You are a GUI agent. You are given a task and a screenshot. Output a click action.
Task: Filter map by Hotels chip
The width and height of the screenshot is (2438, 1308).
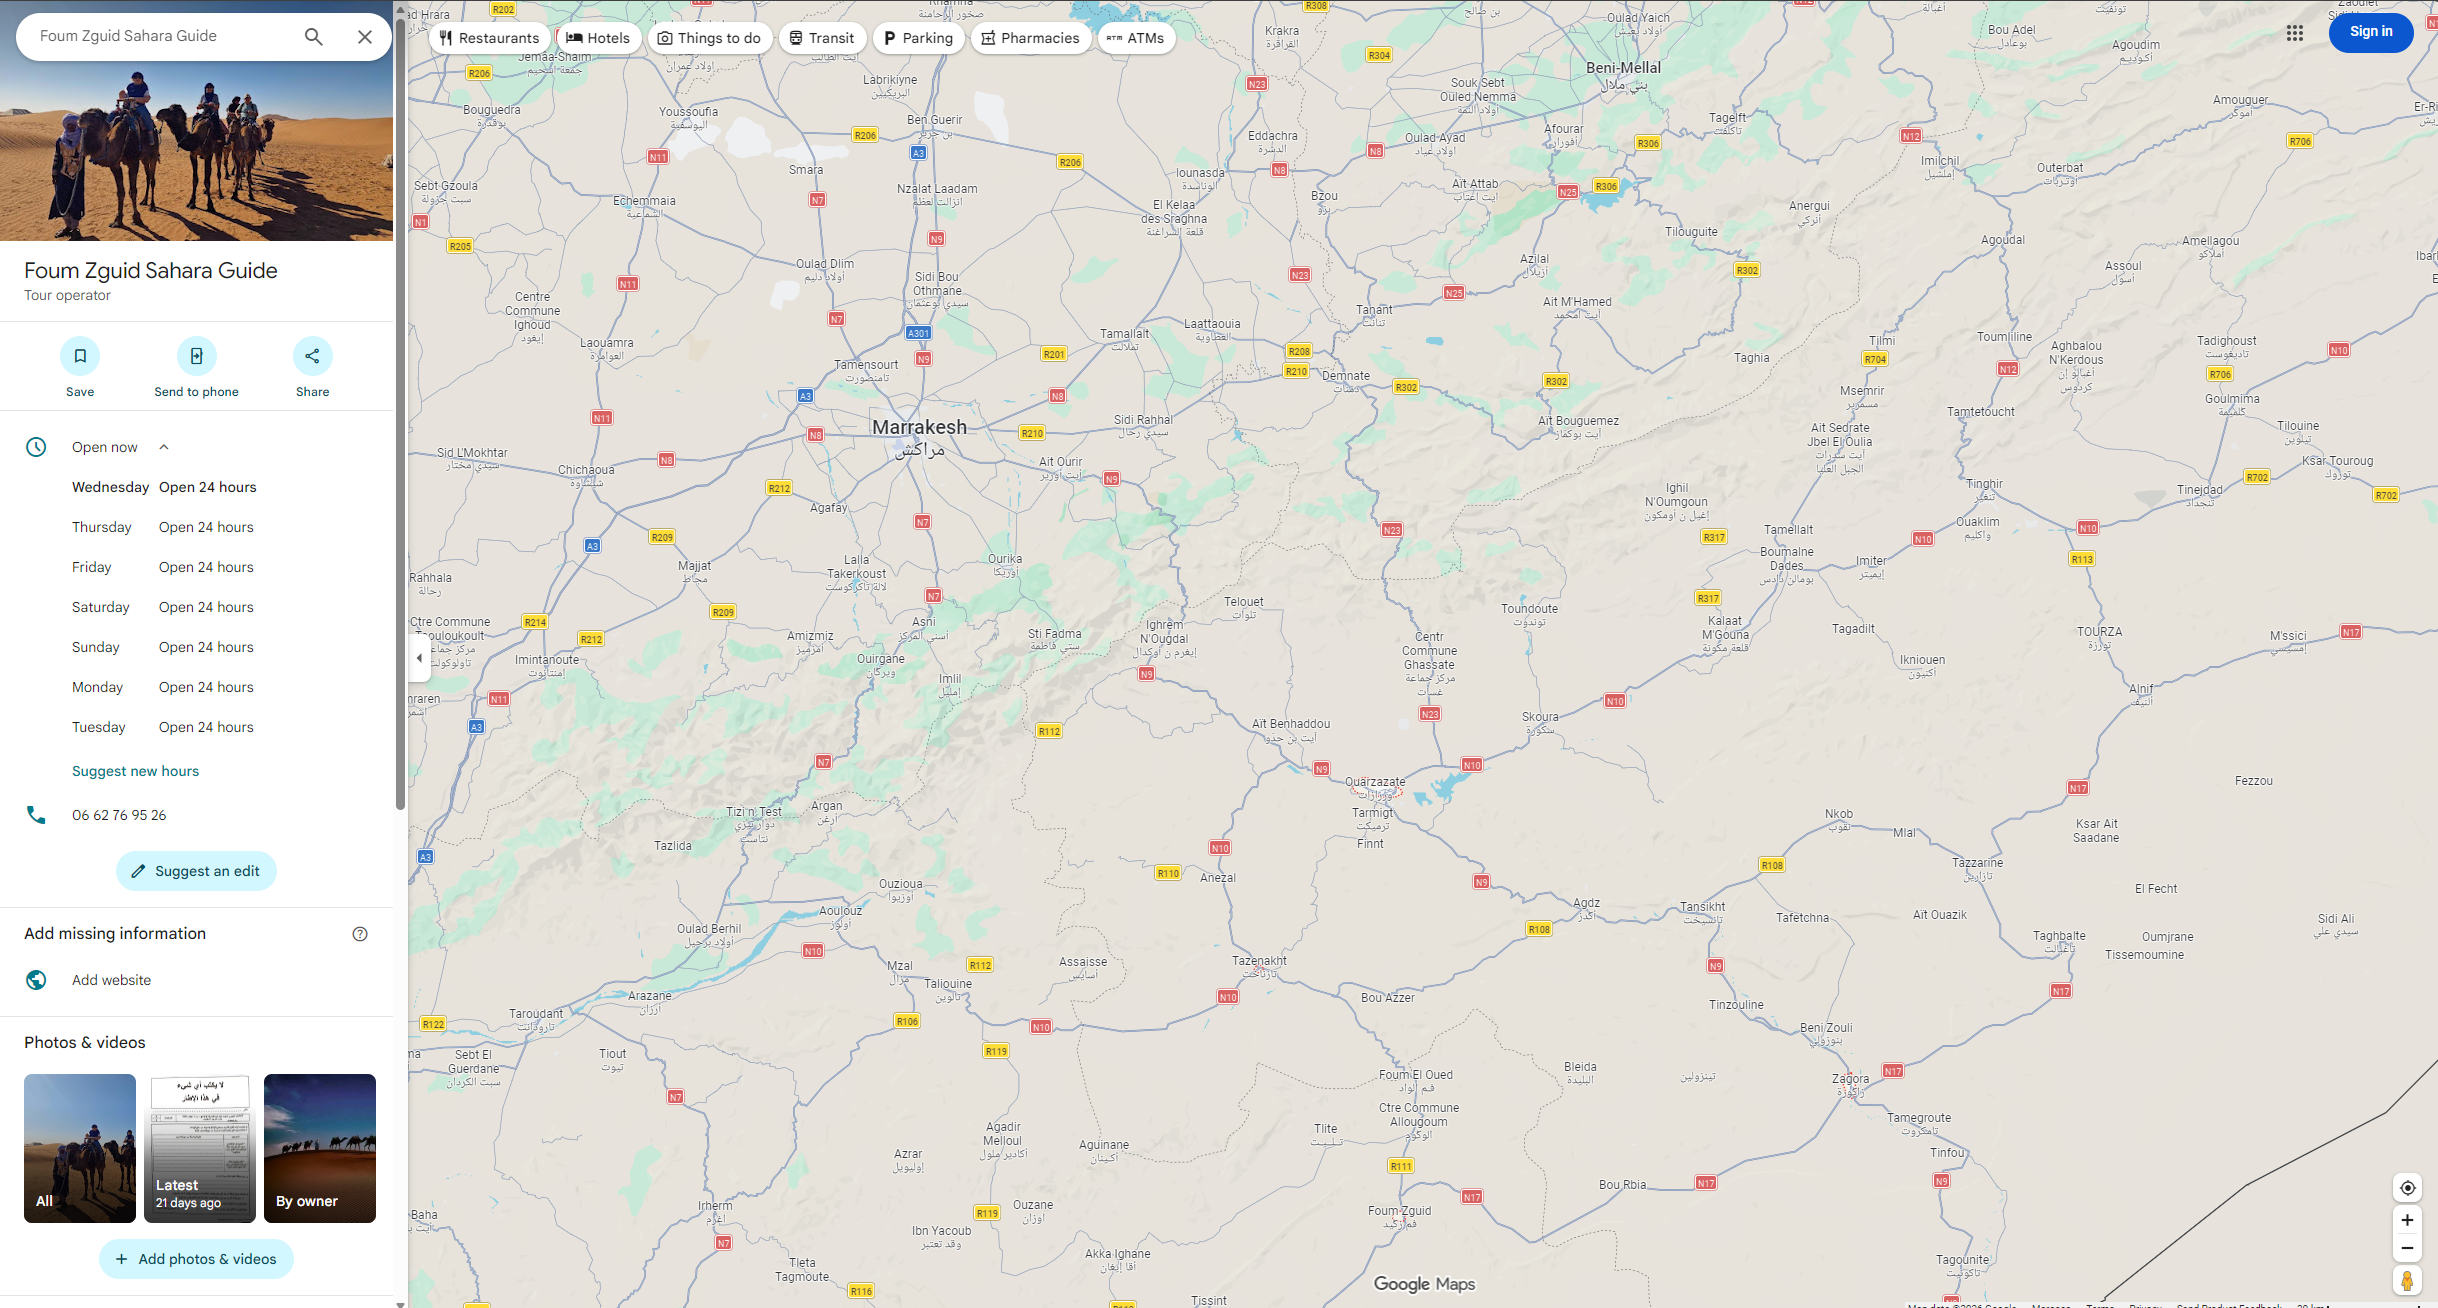pos(599,38)
